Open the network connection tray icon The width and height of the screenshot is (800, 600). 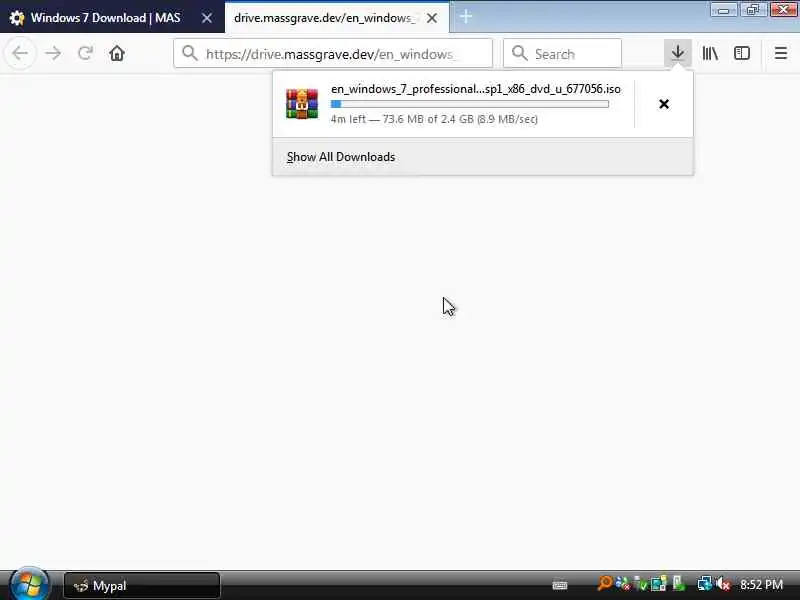click(x=705, y=584)
